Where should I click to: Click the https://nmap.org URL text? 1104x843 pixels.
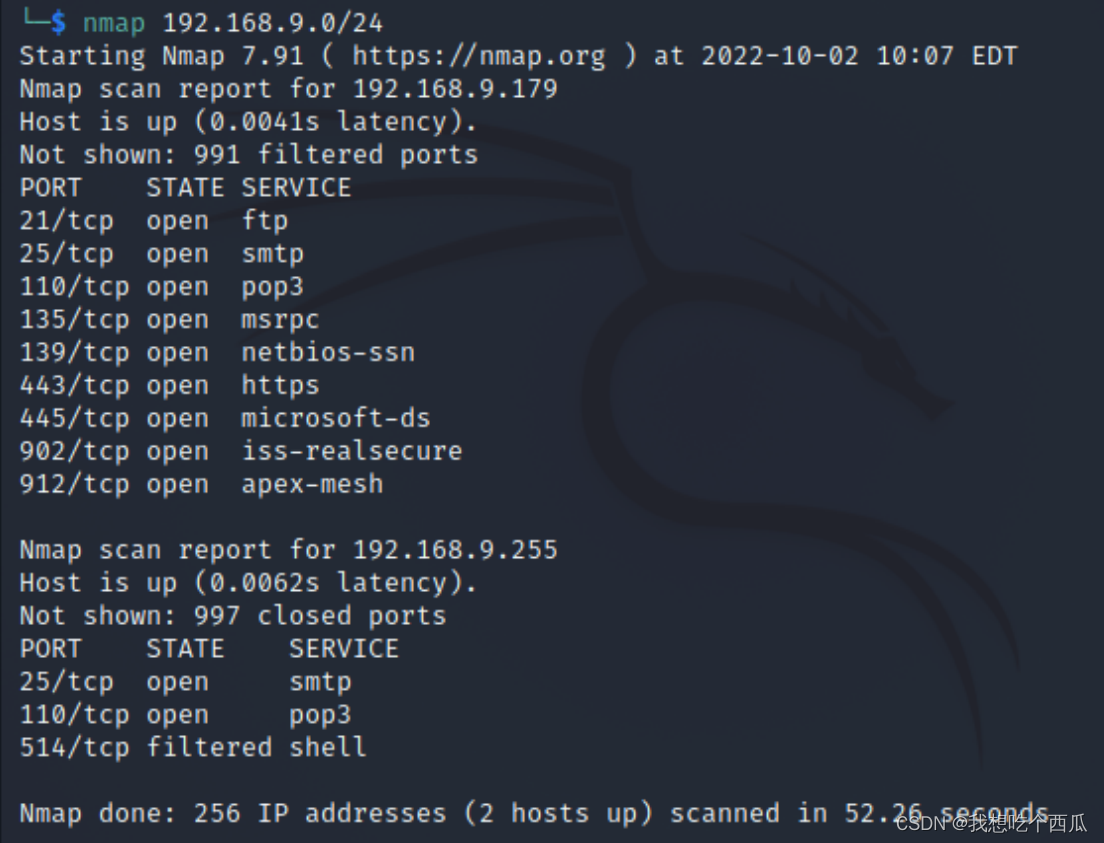(x=479, y=56)
